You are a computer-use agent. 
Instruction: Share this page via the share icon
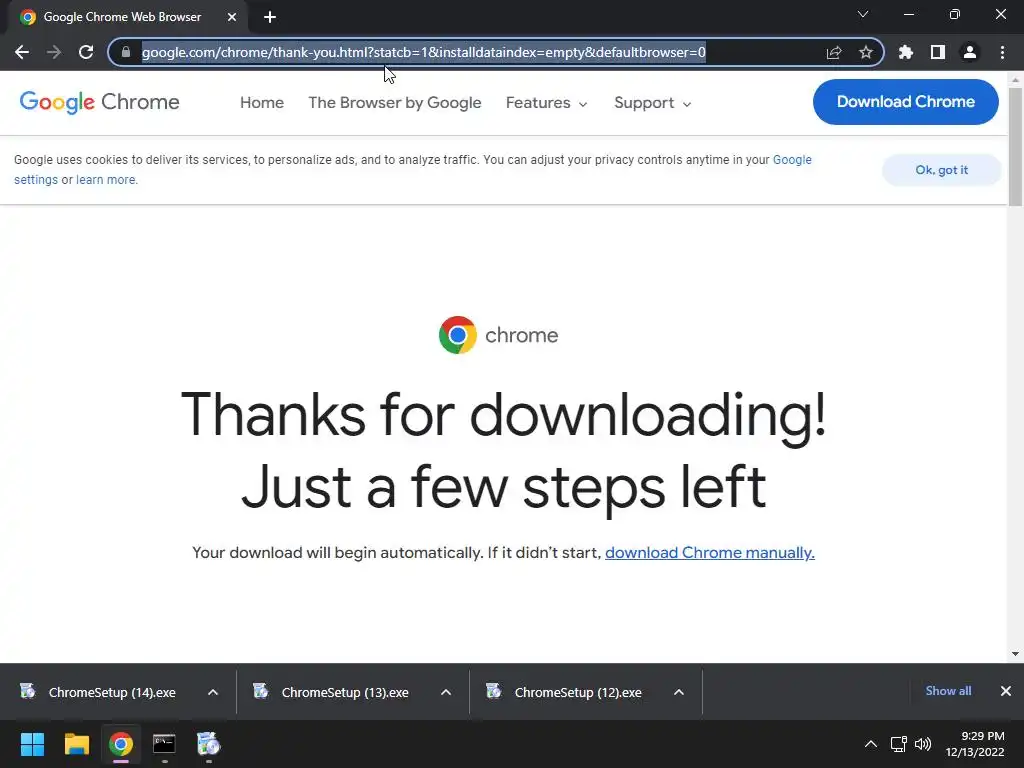coord(834,52)
